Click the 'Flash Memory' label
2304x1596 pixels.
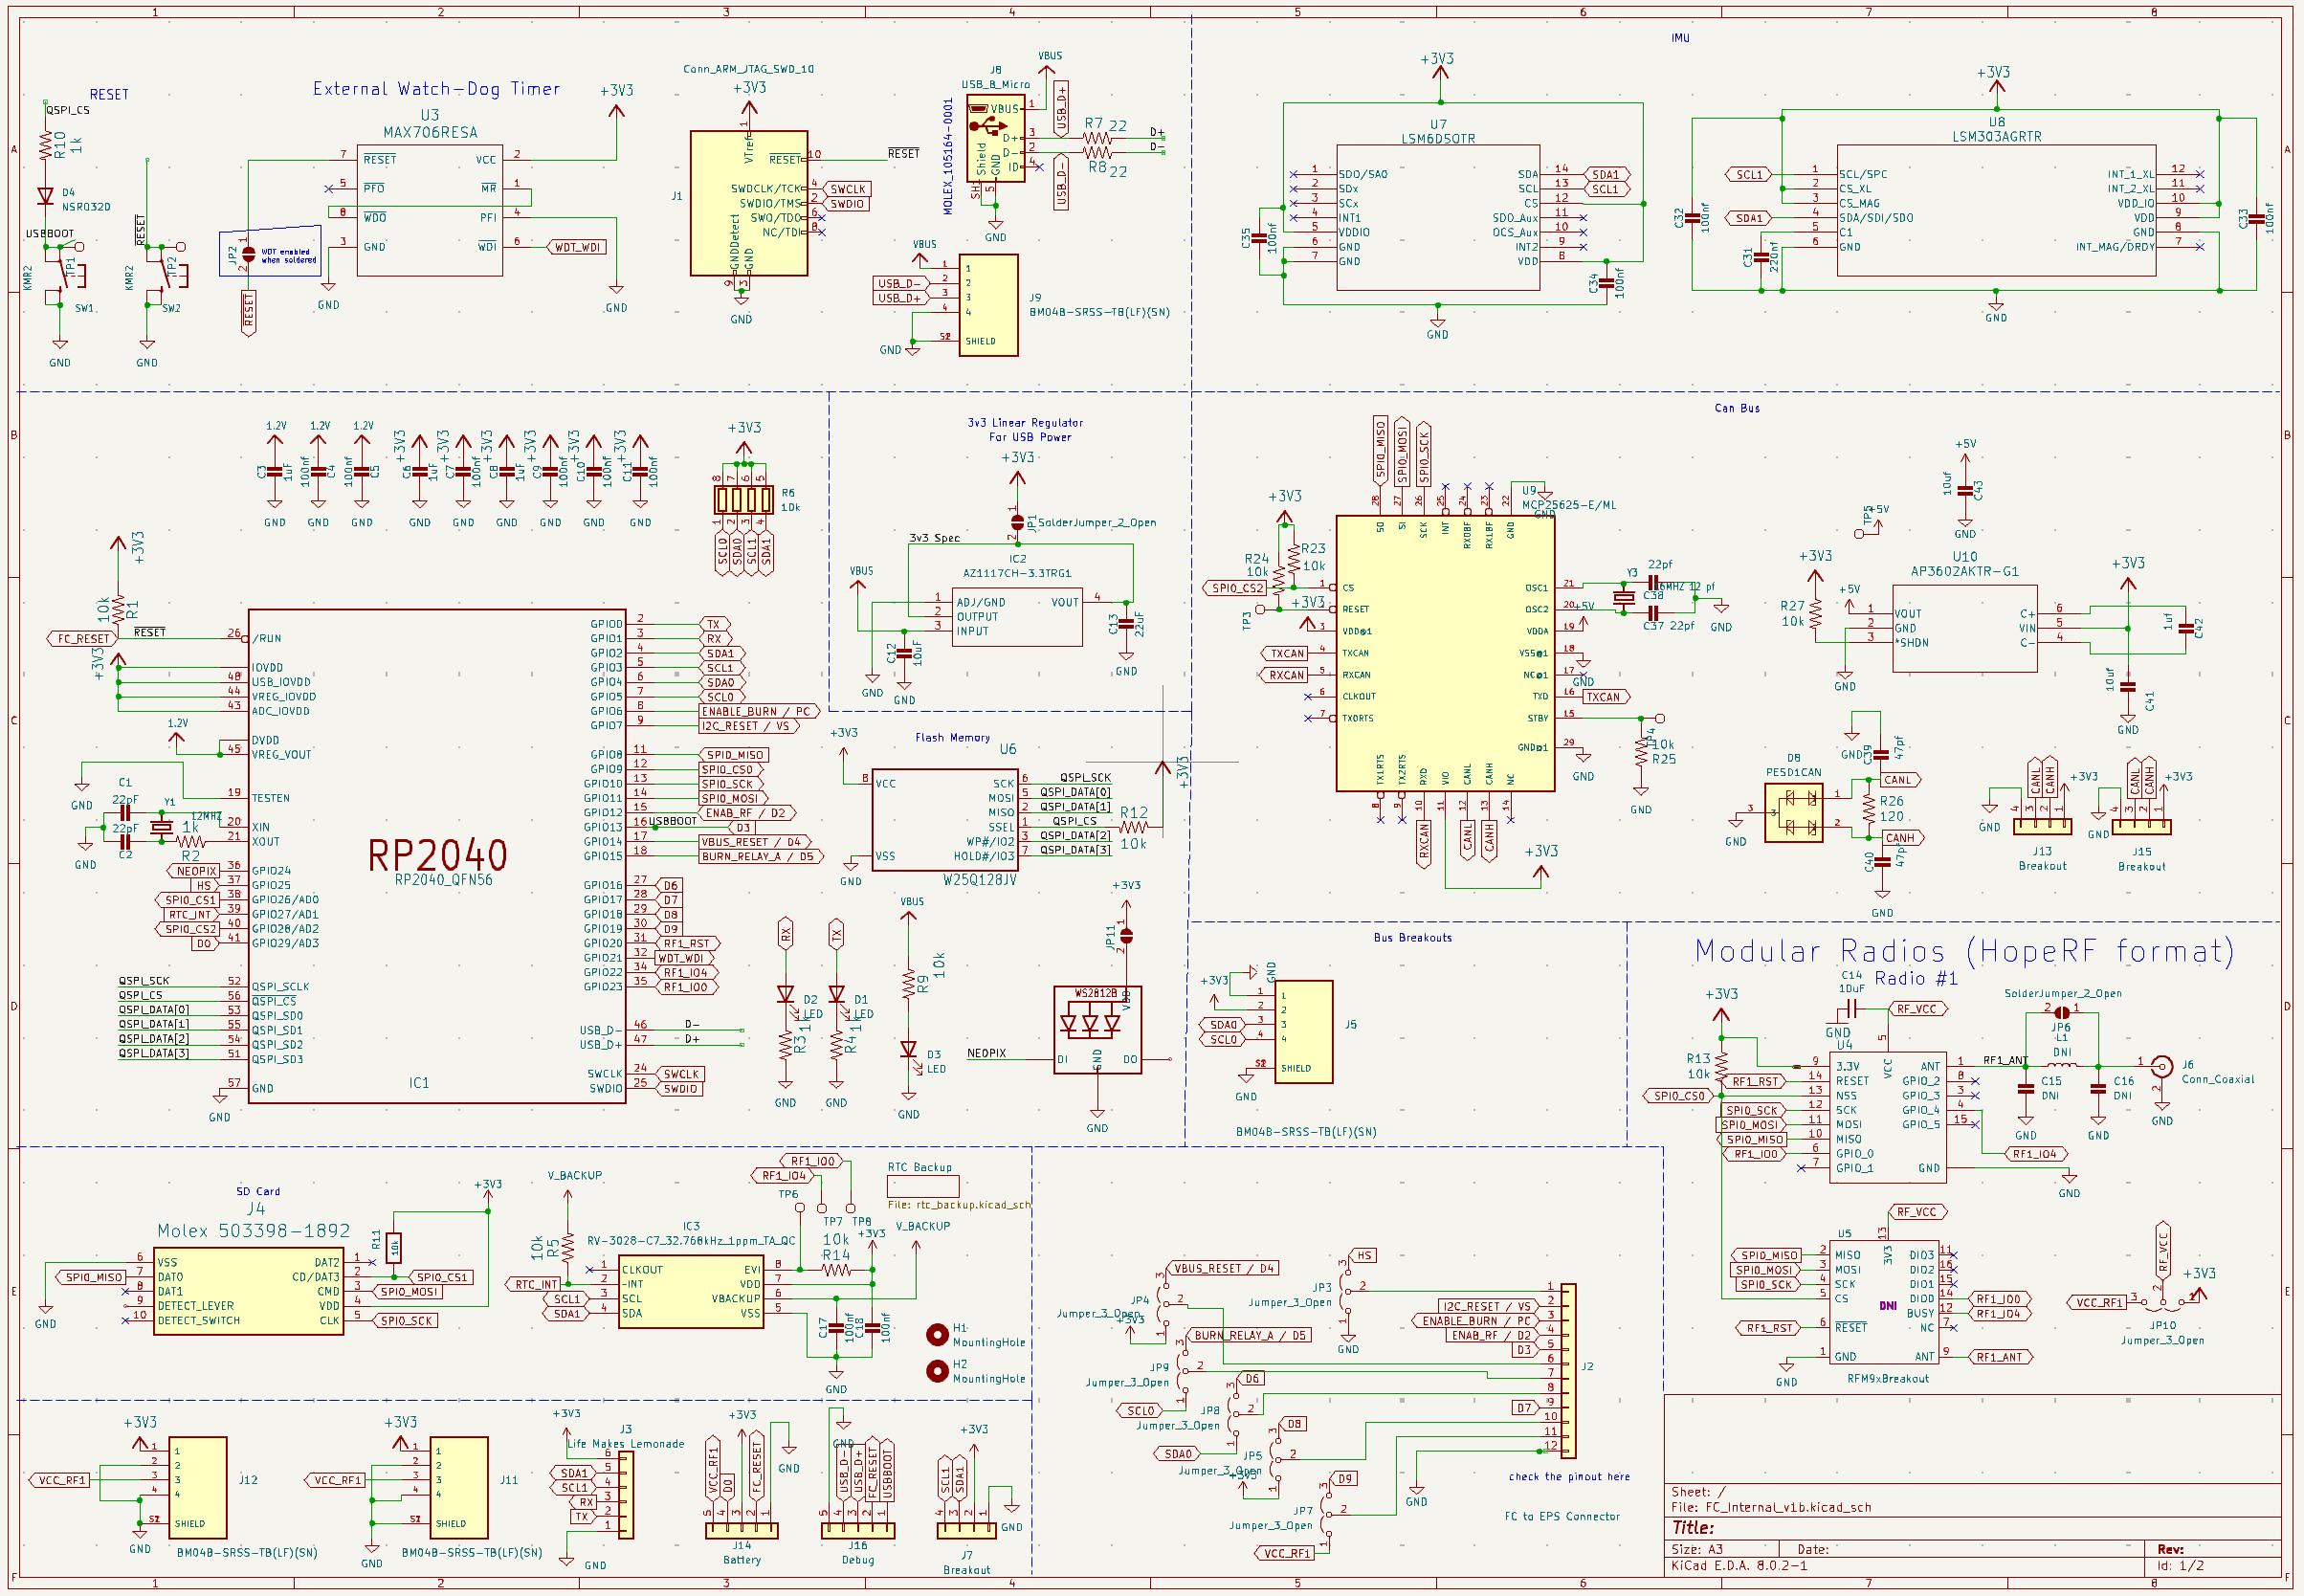(952, 738)
